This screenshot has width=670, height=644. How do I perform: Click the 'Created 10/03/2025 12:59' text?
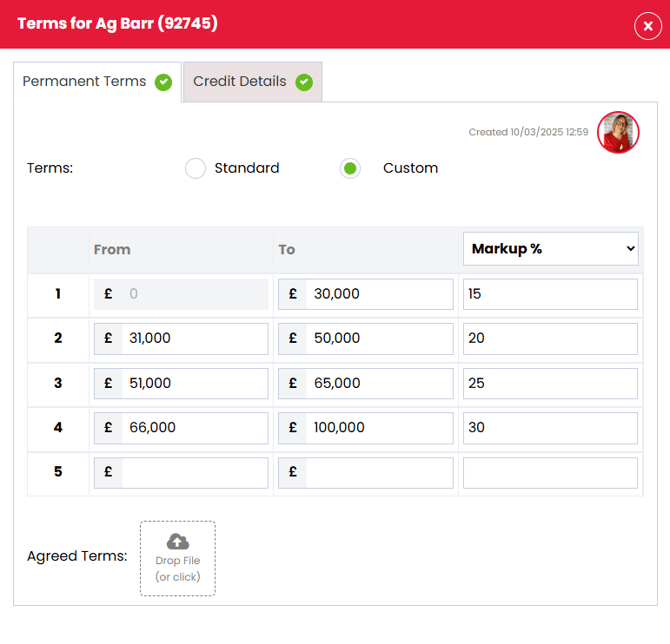click(528, 132)
